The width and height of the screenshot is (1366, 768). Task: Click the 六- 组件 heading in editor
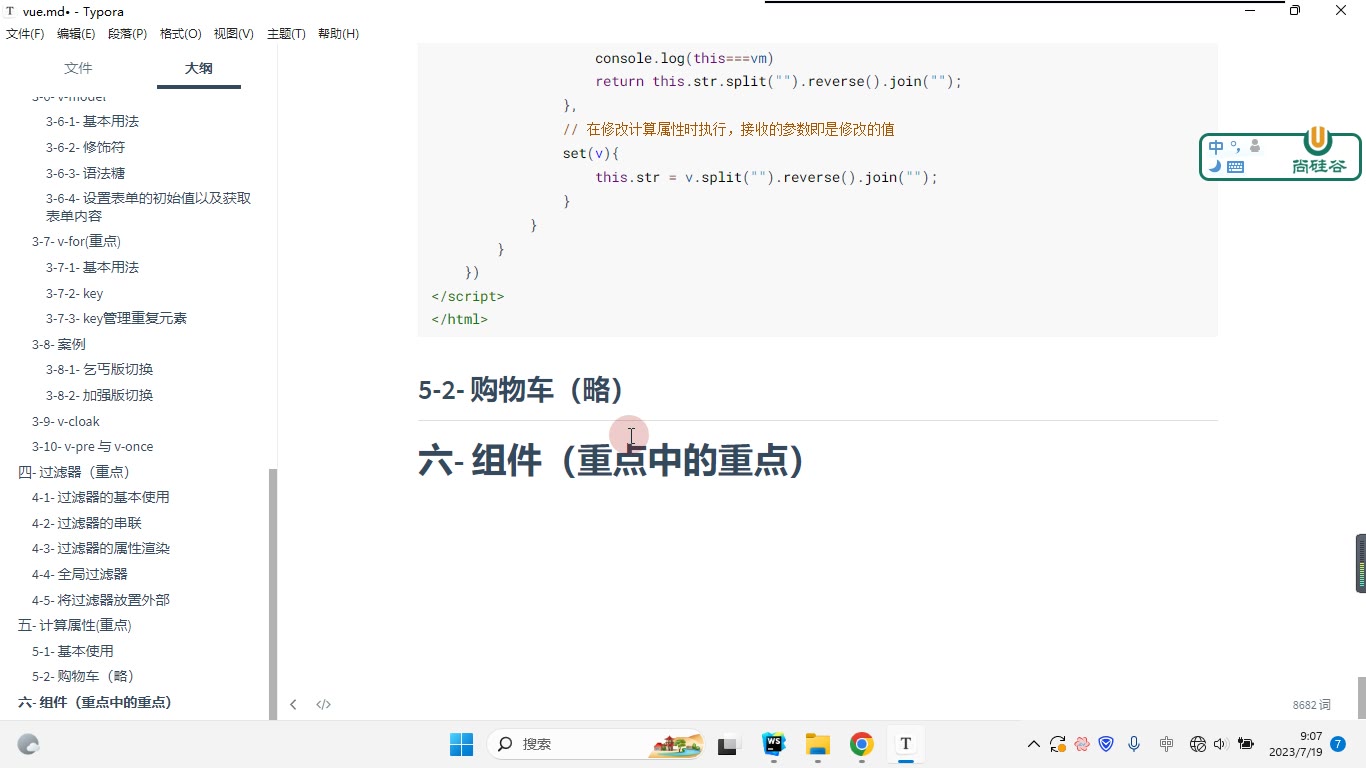click(610, 461)
